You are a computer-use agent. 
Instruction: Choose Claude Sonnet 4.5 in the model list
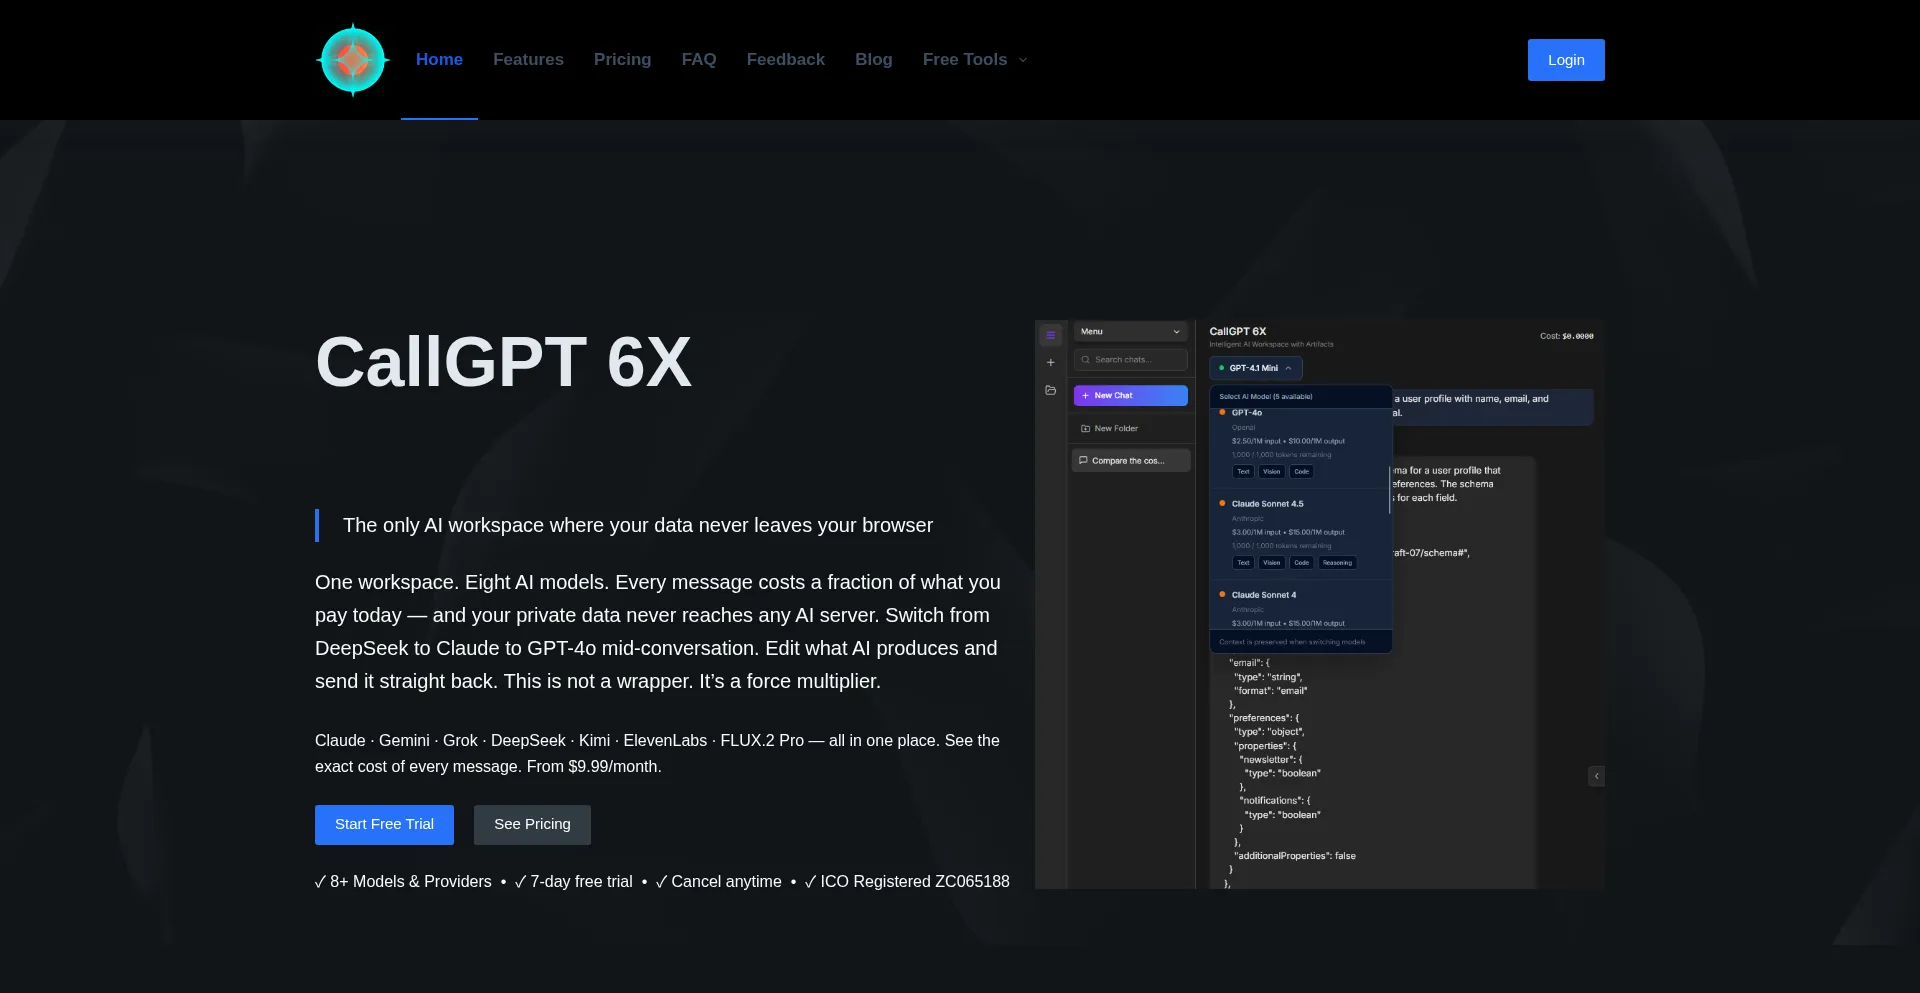(1300, 534)
